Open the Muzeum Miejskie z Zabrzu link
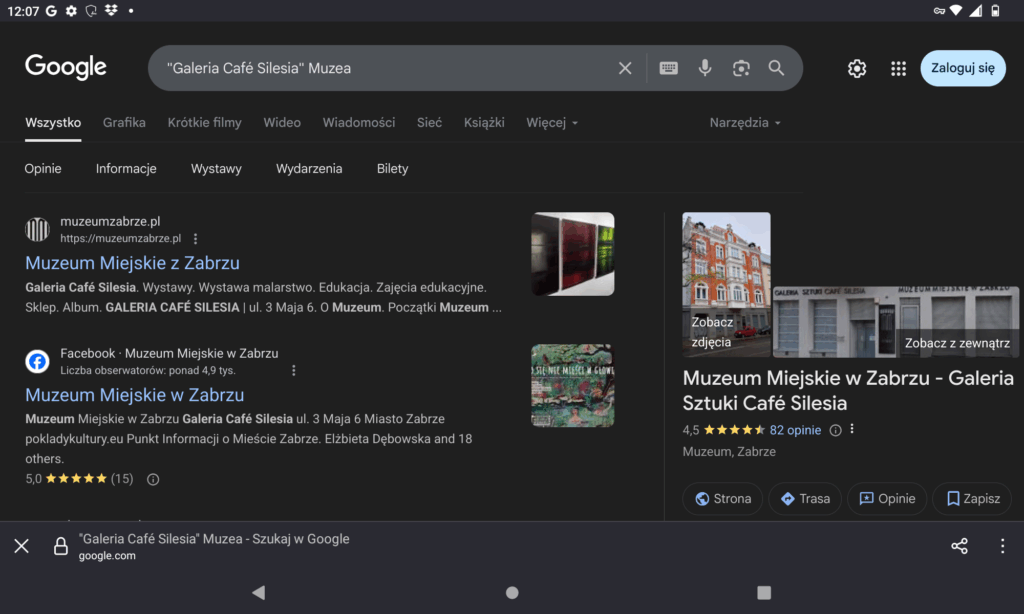This screenshot has height=614, width=1024. point(132,263)
